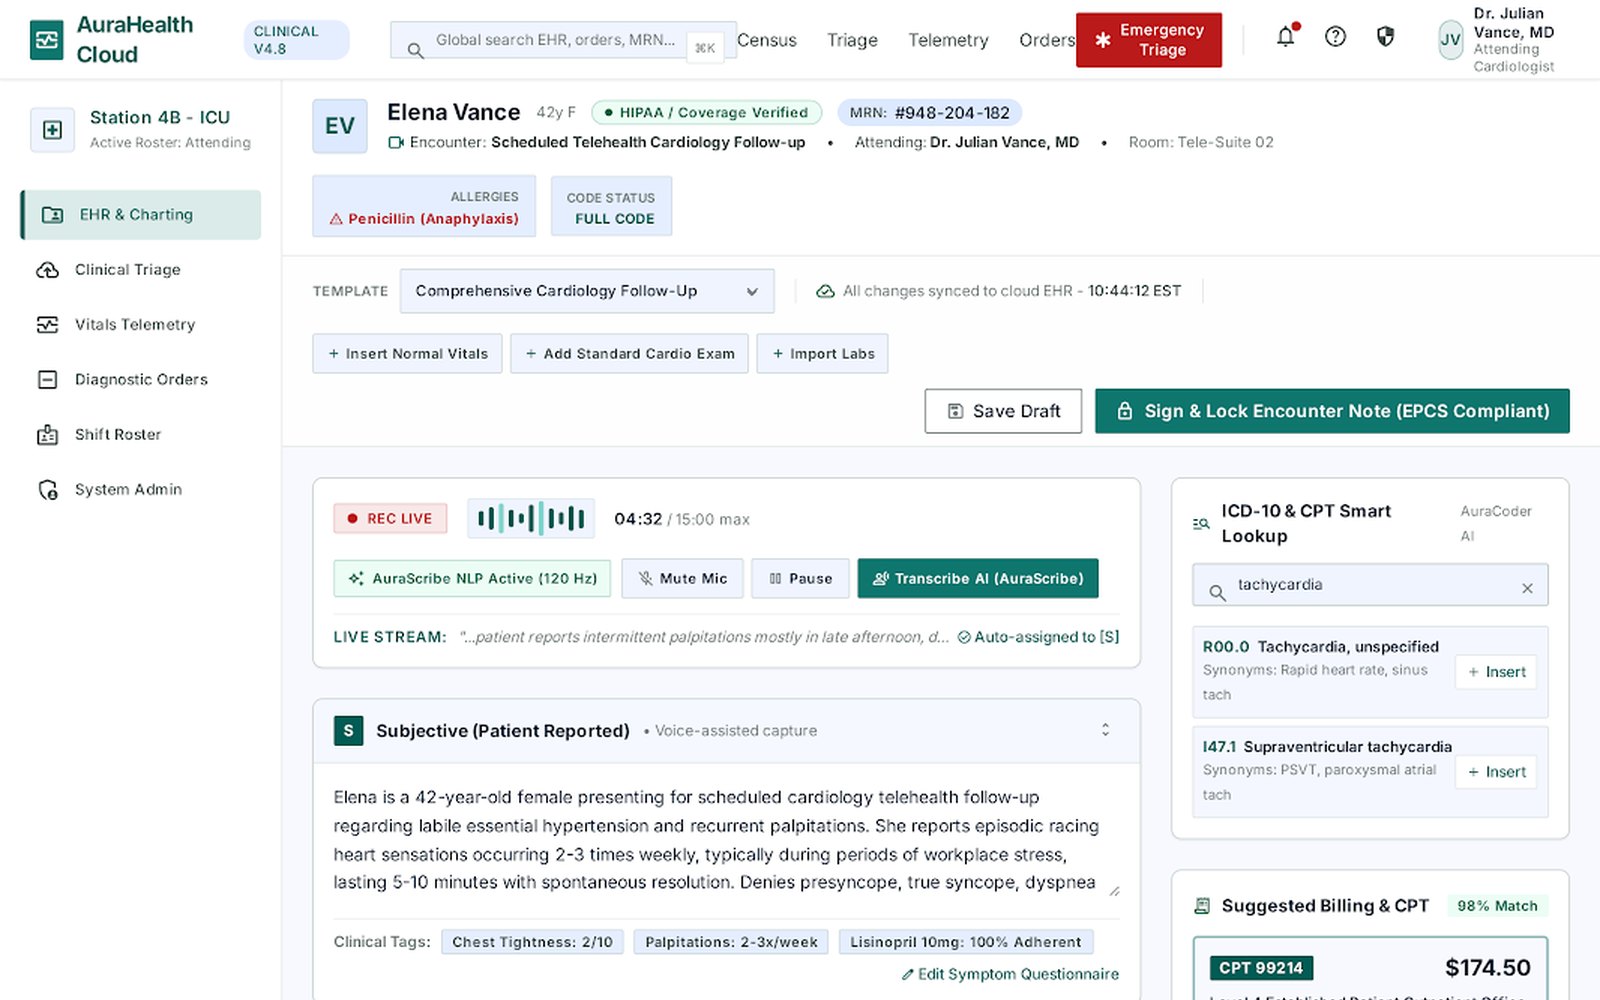
Task: Open System Admin sidebar item
Action: (x=141, y=490)
